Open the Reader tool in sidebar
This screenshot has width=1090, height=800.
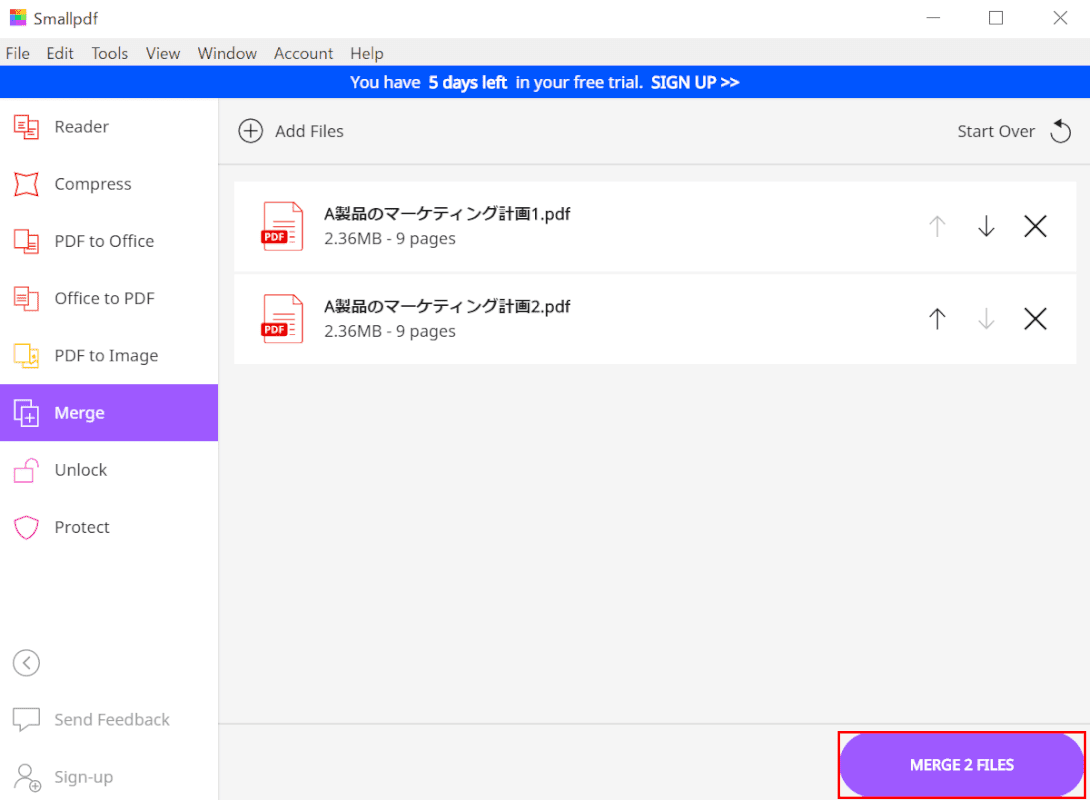coord(108,126)
